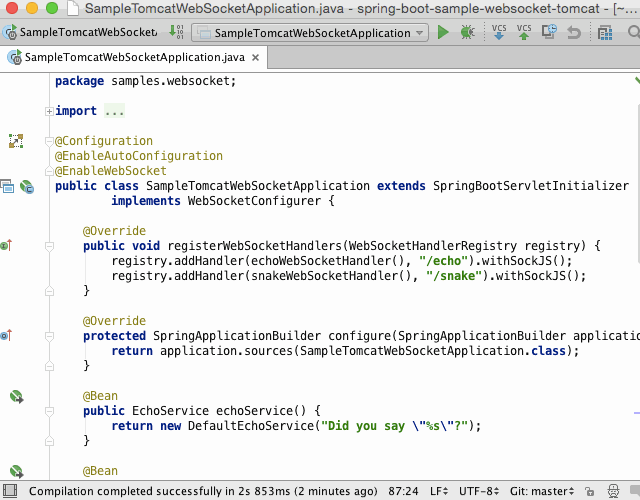Open inspection profile hector icon
The image size is (640, 500).
613,491
